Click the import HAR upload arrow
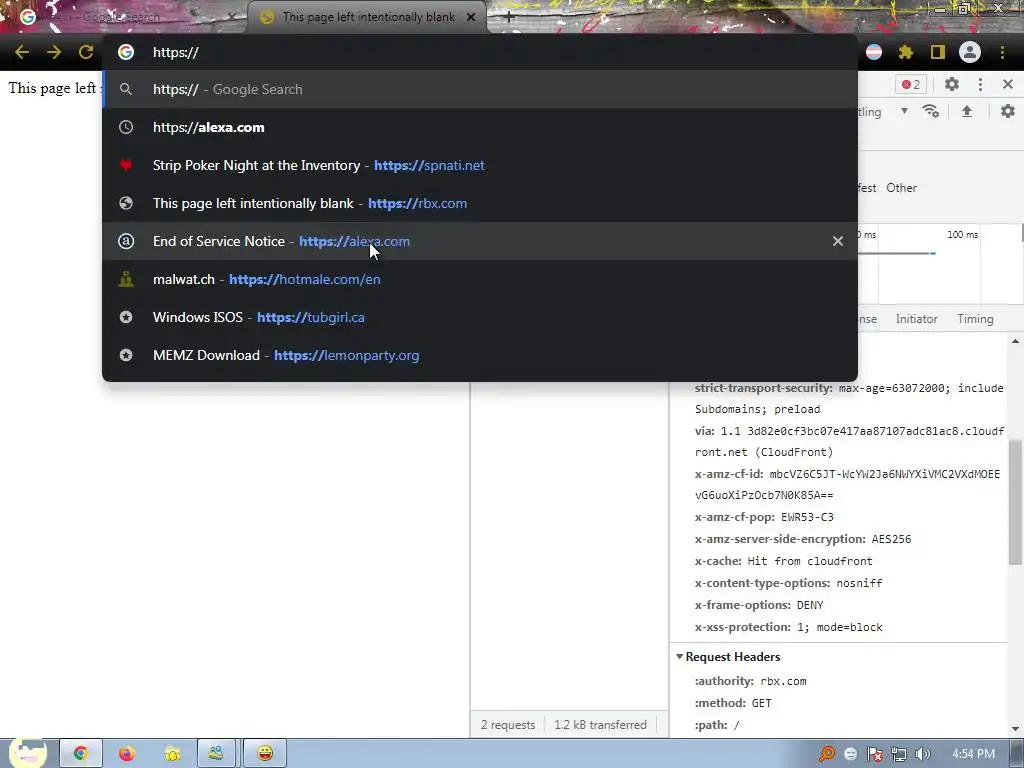 (x=967, y=112)
